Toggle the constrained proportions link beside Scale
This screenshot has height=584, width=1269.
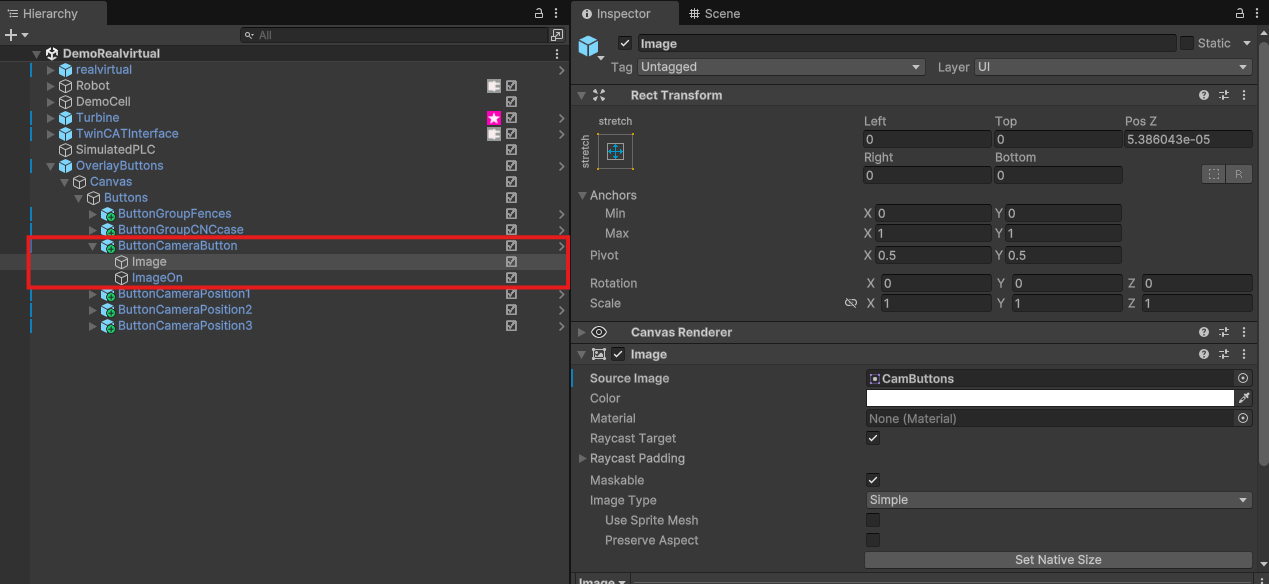[x=851, y=303]
